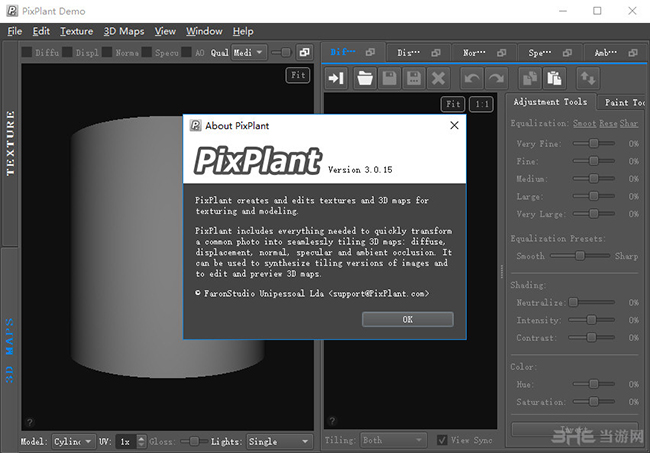Click the swap up-down arrows icon
The image size is (650, 453).
(588, 78)
